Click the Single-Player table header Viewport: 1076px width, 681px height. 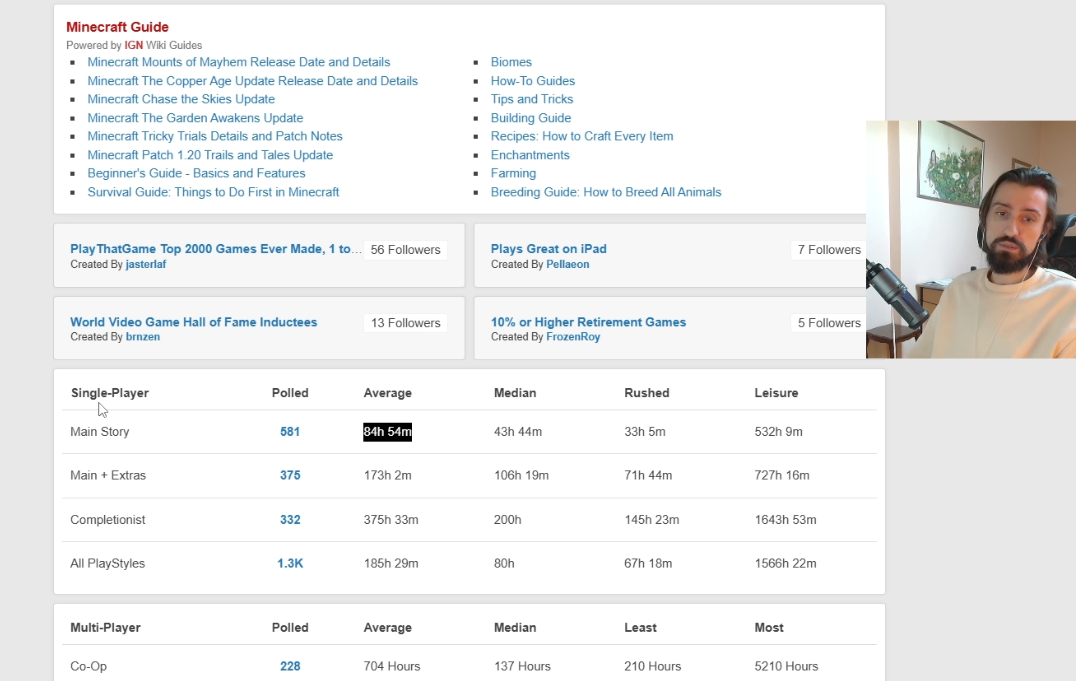point(110,393)
